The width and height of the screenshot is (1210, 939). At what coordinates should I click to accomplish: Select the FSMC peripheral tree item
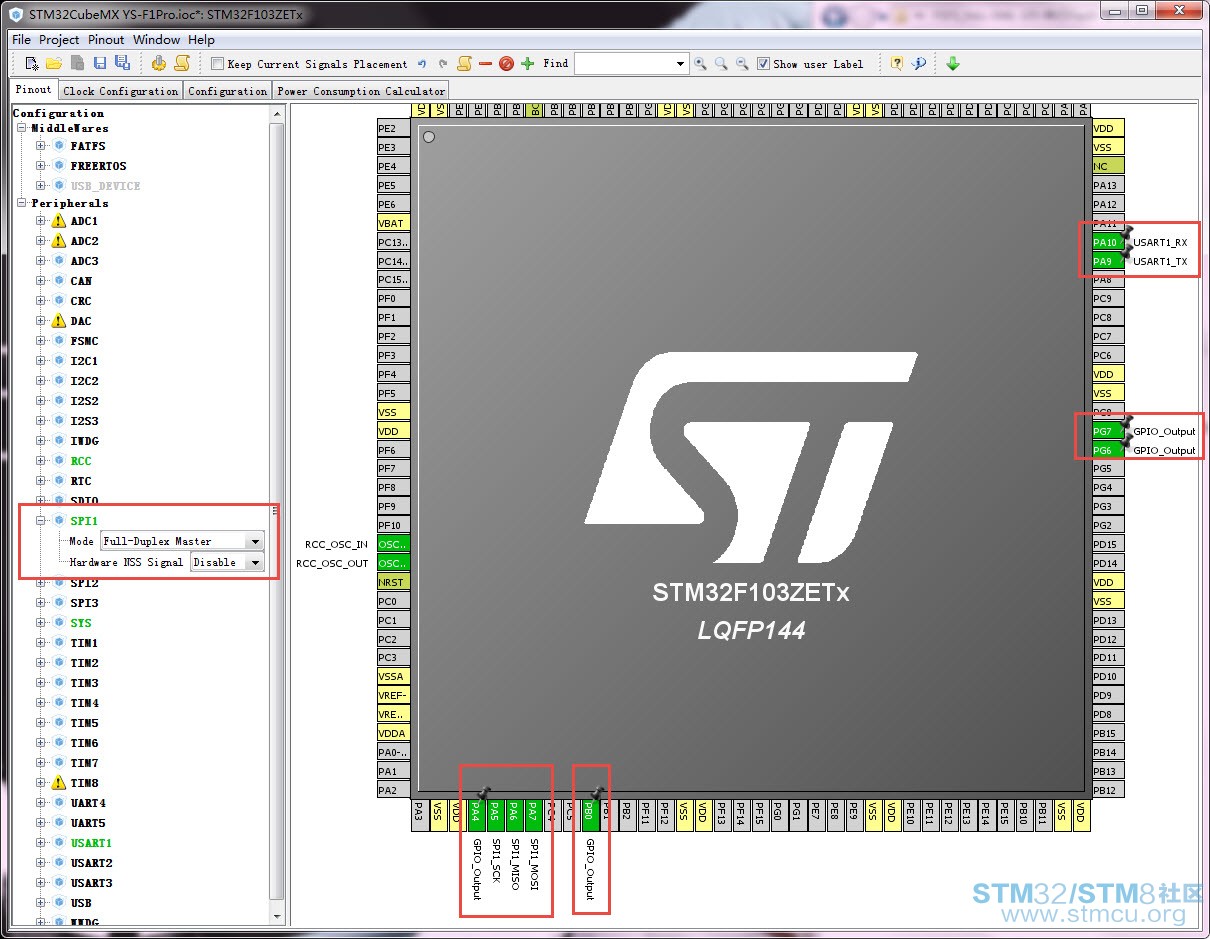[84, 341]
